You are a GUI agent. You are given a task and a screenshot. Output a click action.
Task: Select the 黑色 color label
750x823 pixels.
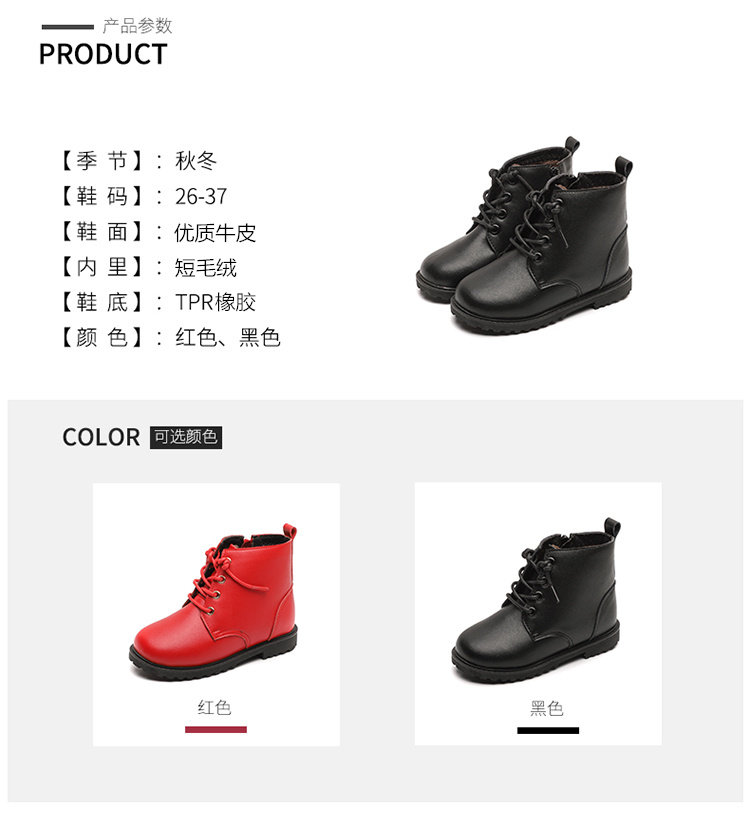pos(547,709)
